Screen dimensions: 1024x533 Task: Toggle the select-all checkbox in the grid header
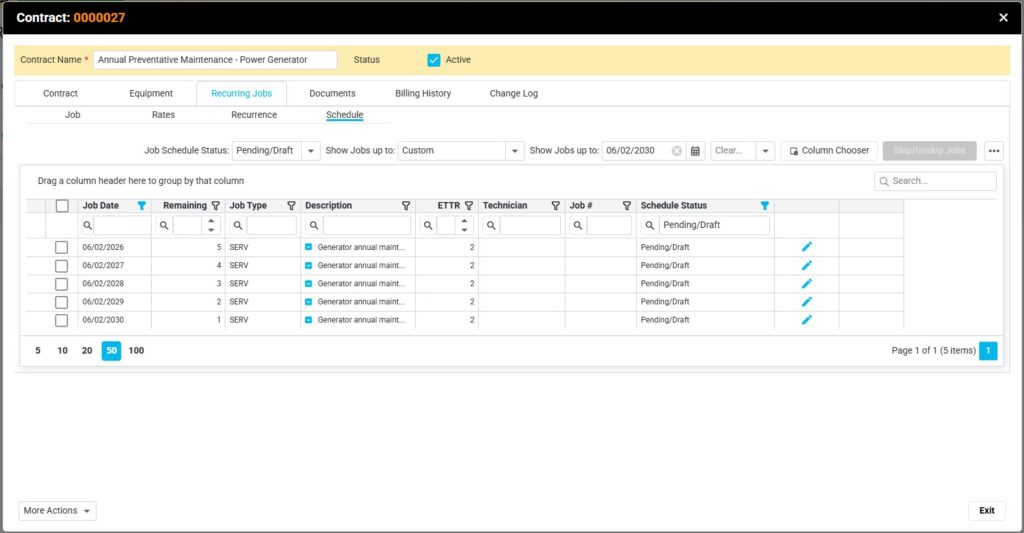62,206
